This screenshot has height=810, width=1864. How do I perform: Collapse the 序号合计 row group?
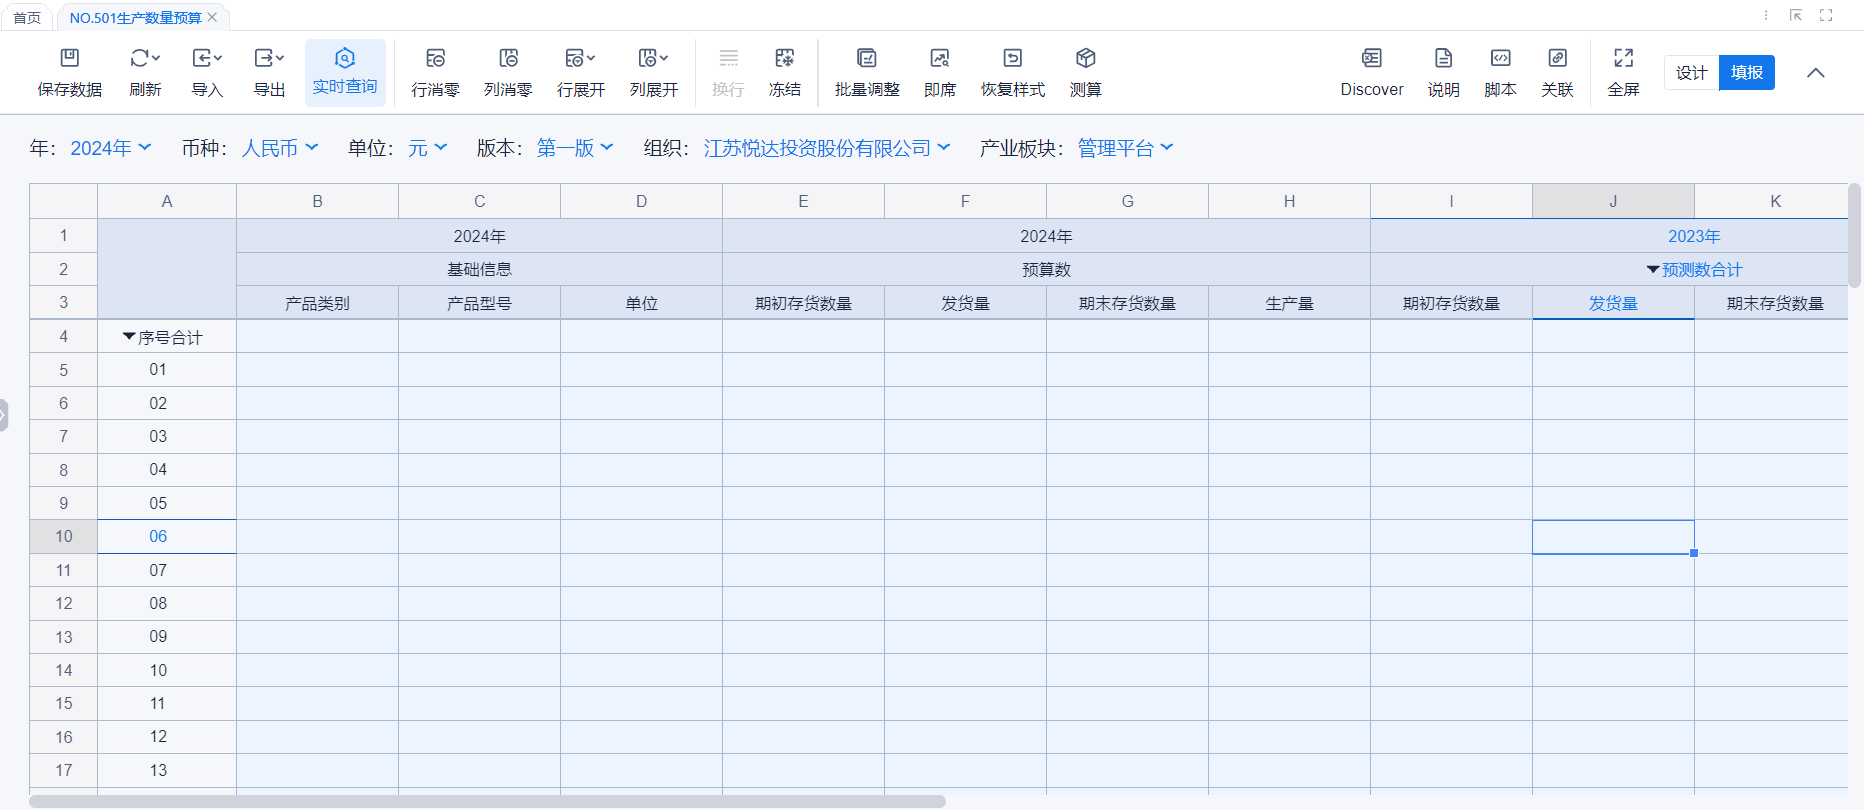129,337
